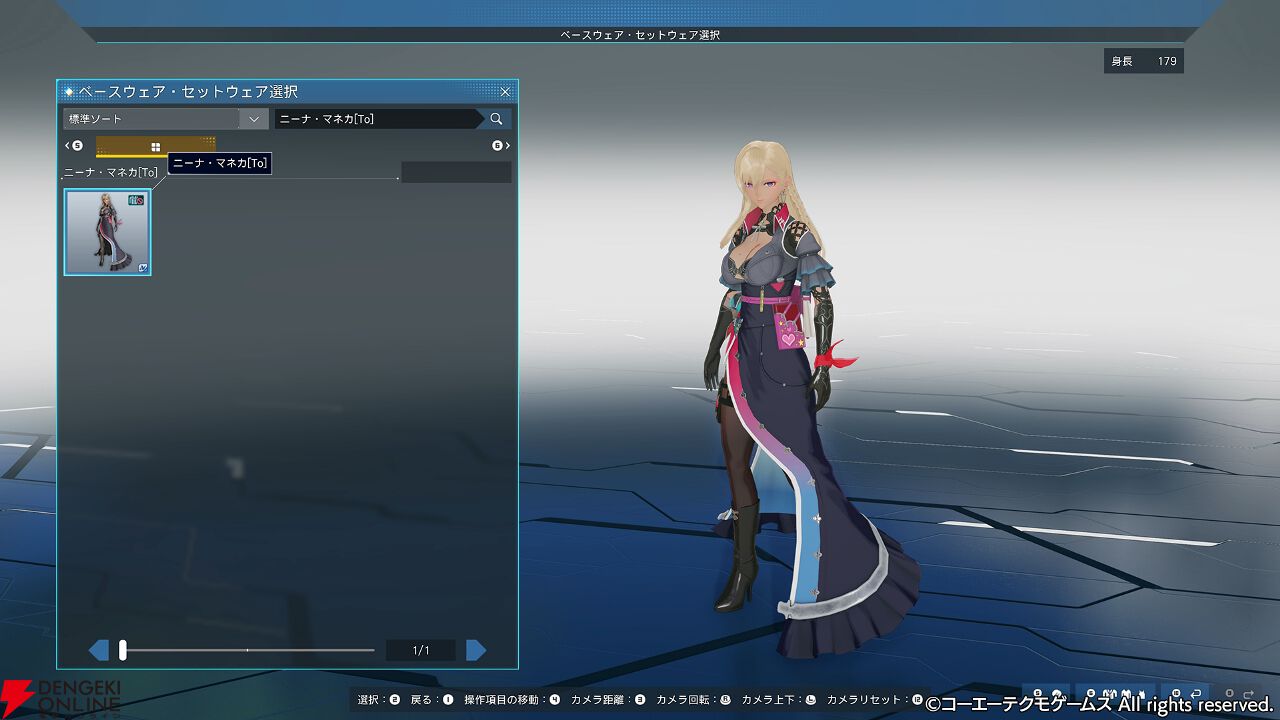The height and width of the screenshot is (720, 1280).
Task: Switch to the next category tab arrow
Action: (x=501, y=146)
